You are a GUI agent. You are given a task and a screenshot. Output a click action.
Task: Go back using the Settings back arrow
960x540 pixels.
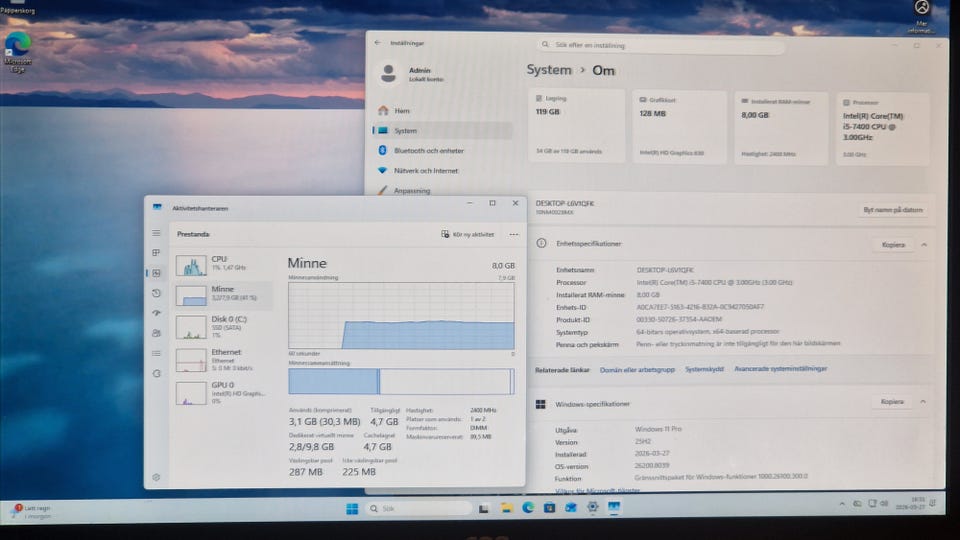[x=378, y=43]
